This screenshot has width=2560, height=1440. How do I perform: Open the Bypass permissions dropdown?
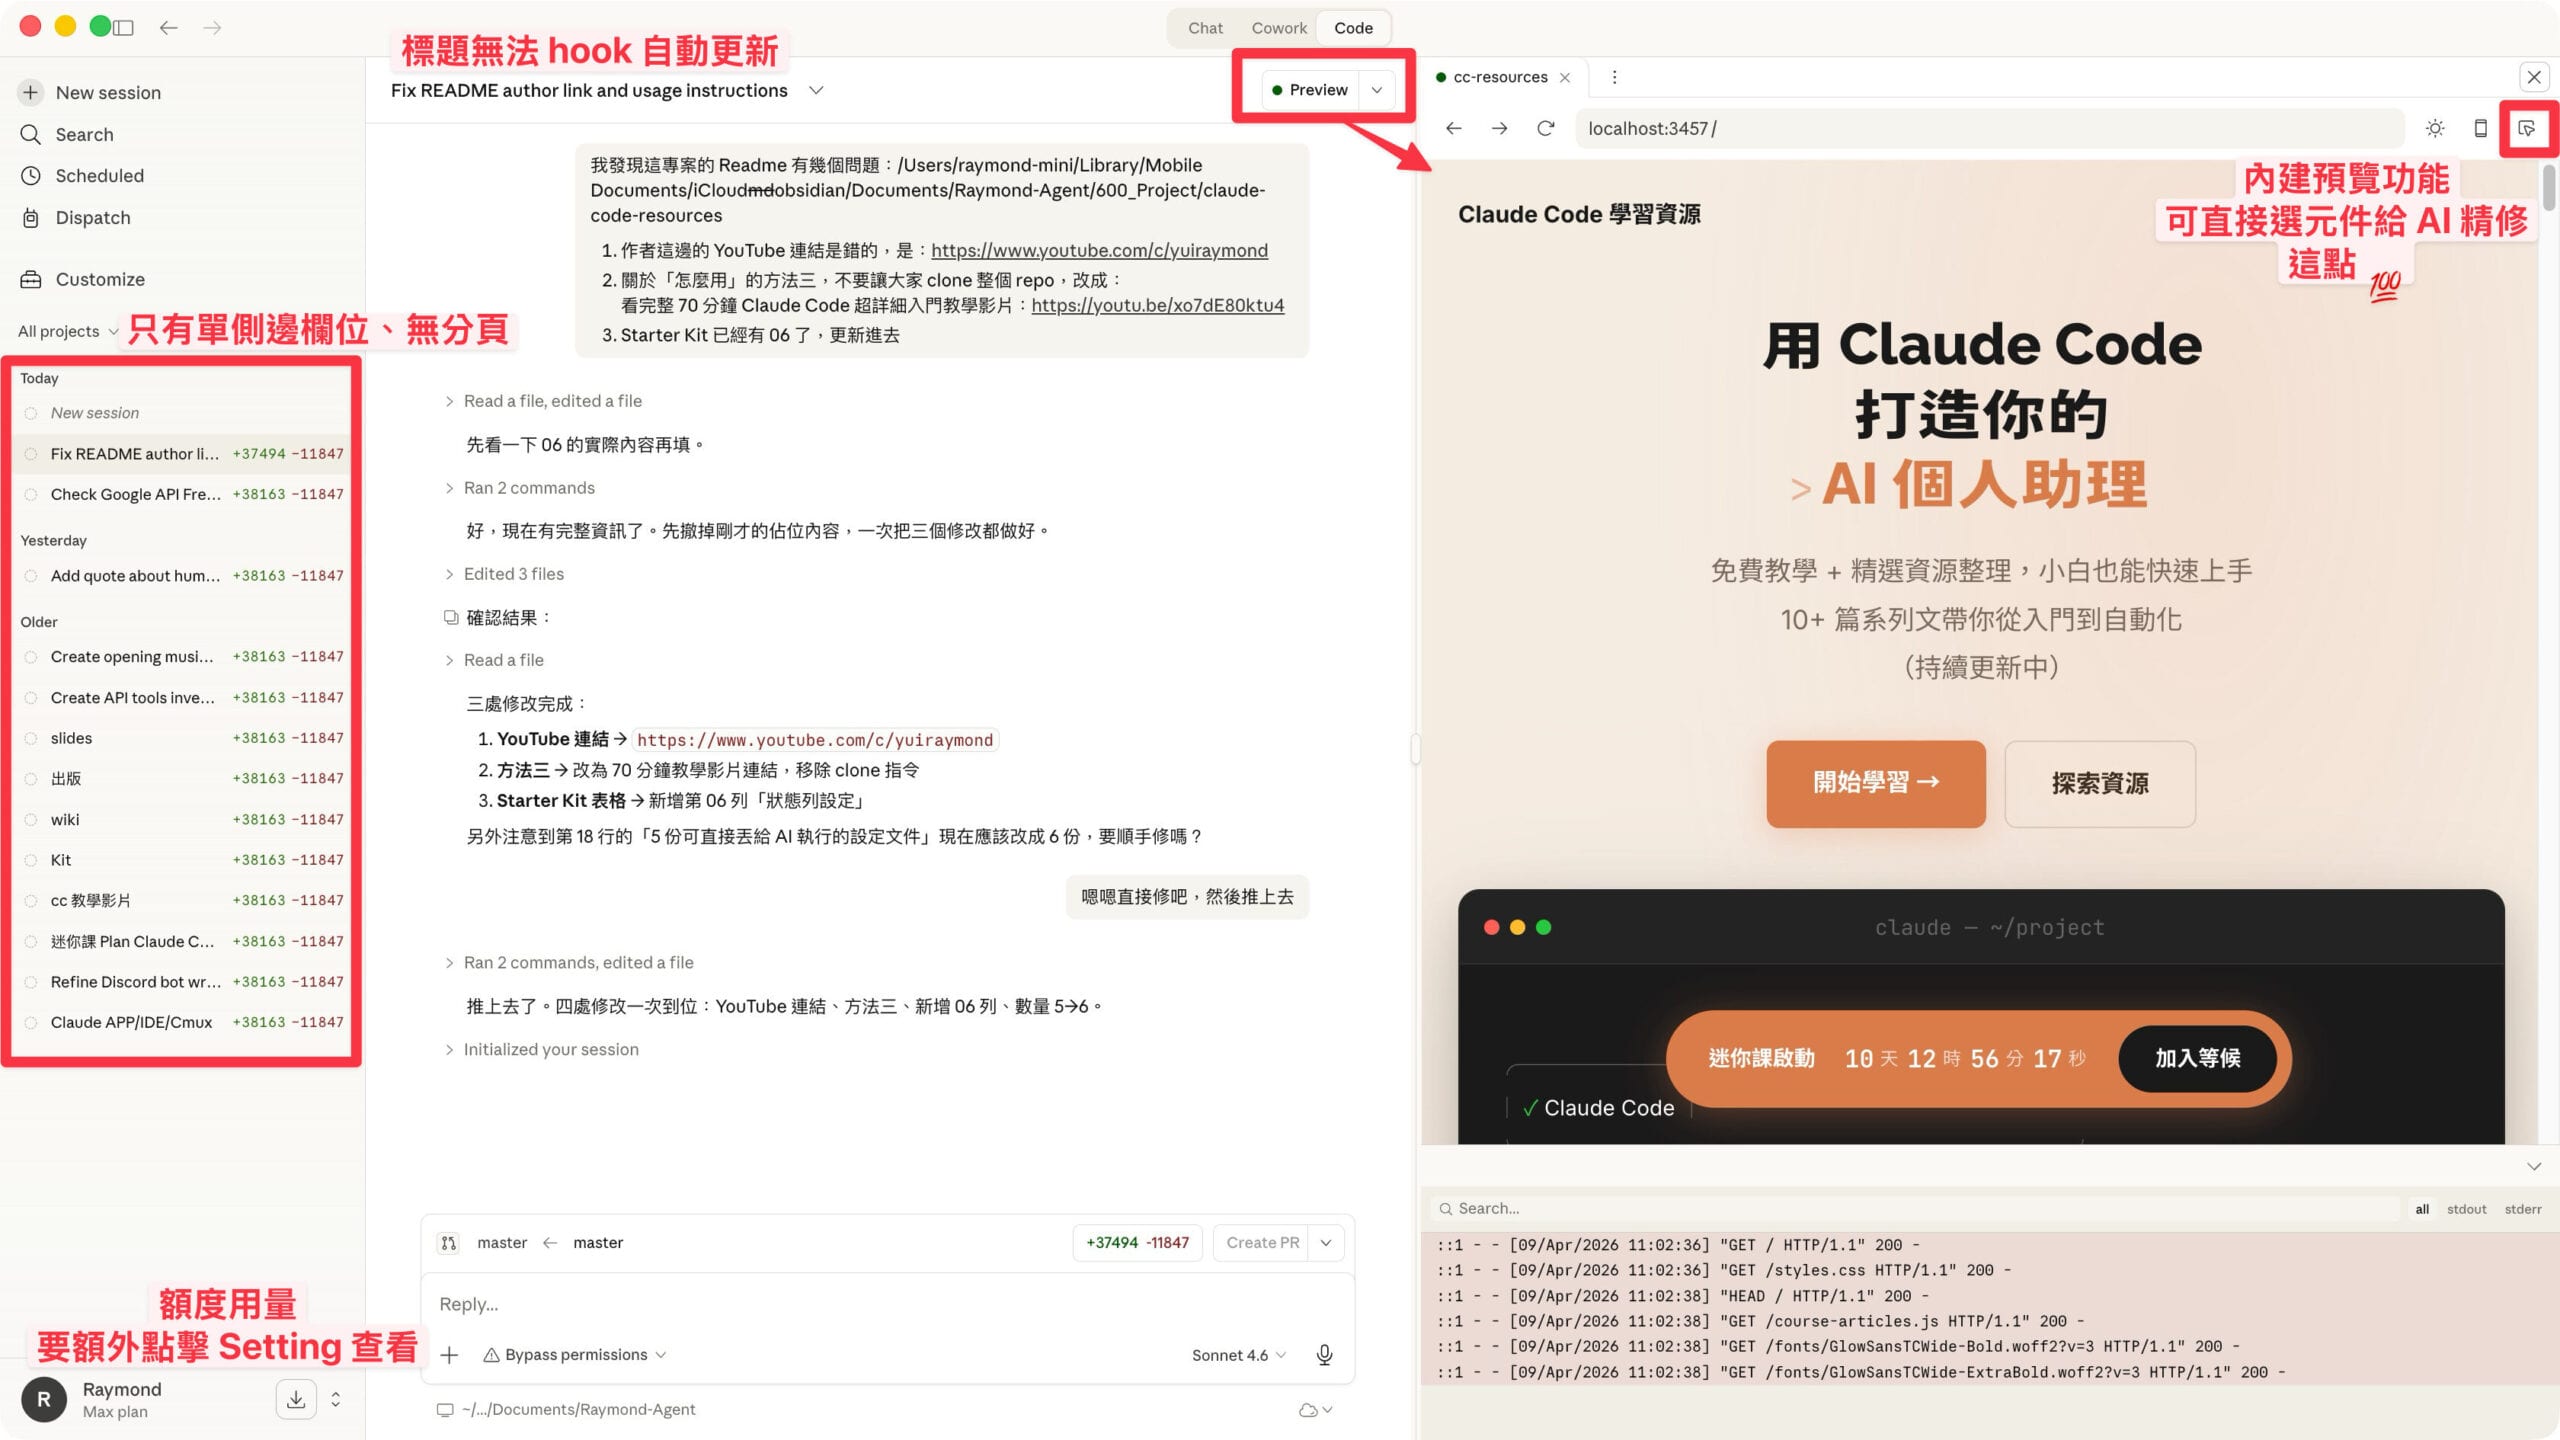pos(575,1354)
